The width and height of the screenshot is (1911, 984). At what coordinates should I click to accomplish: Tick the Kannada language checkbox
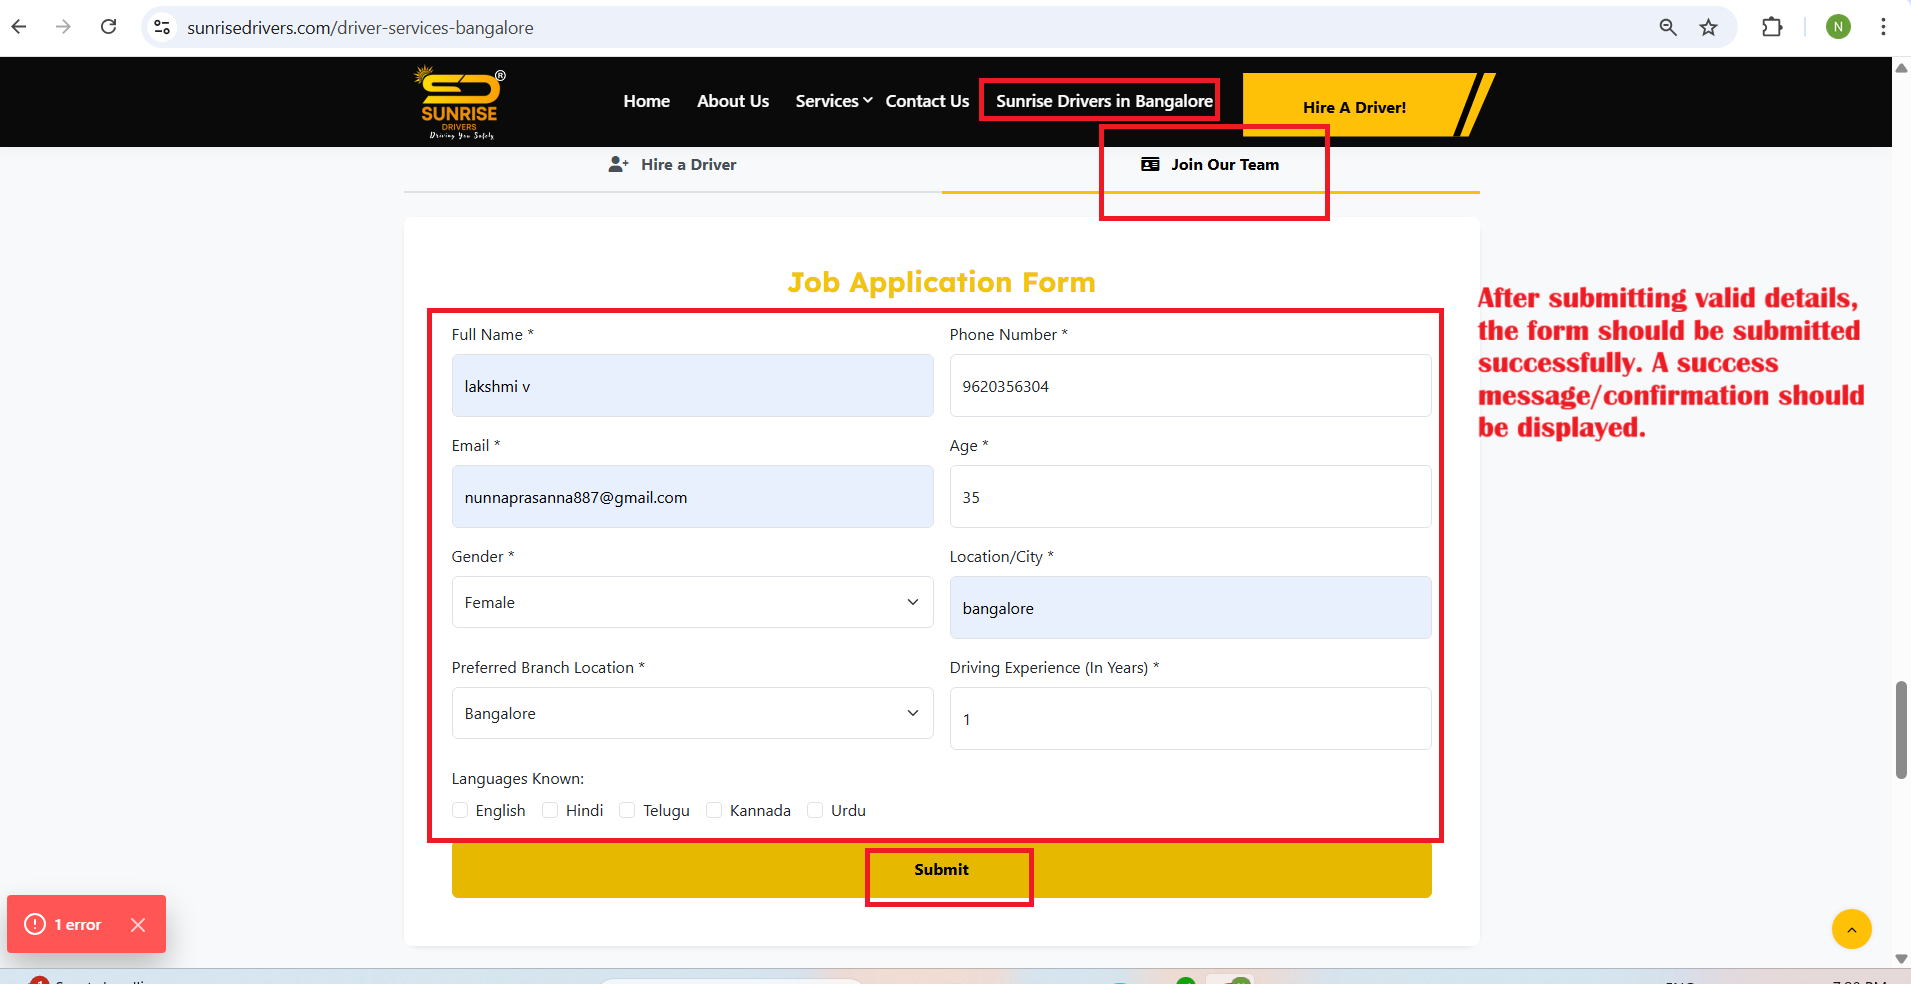[x=714, y=810]
